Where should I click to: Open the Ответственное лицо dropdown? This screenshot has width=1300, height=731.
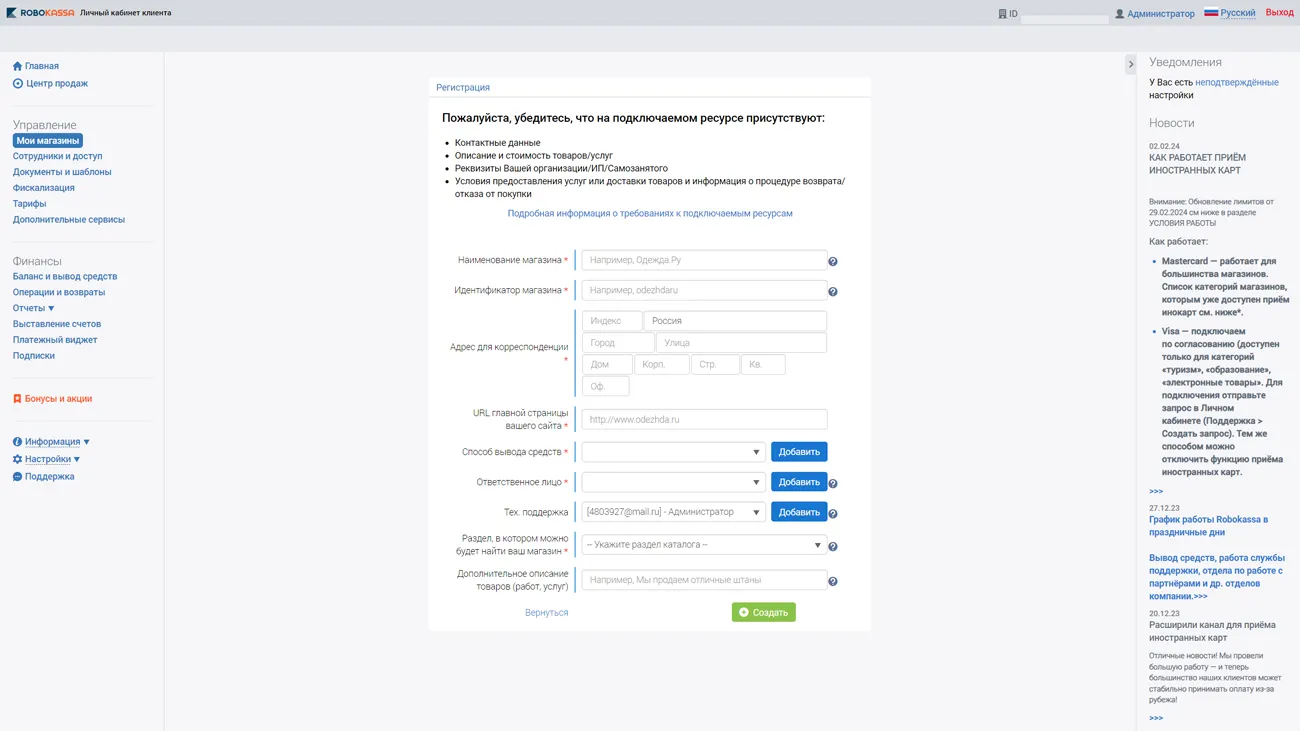tap(673, 482)
